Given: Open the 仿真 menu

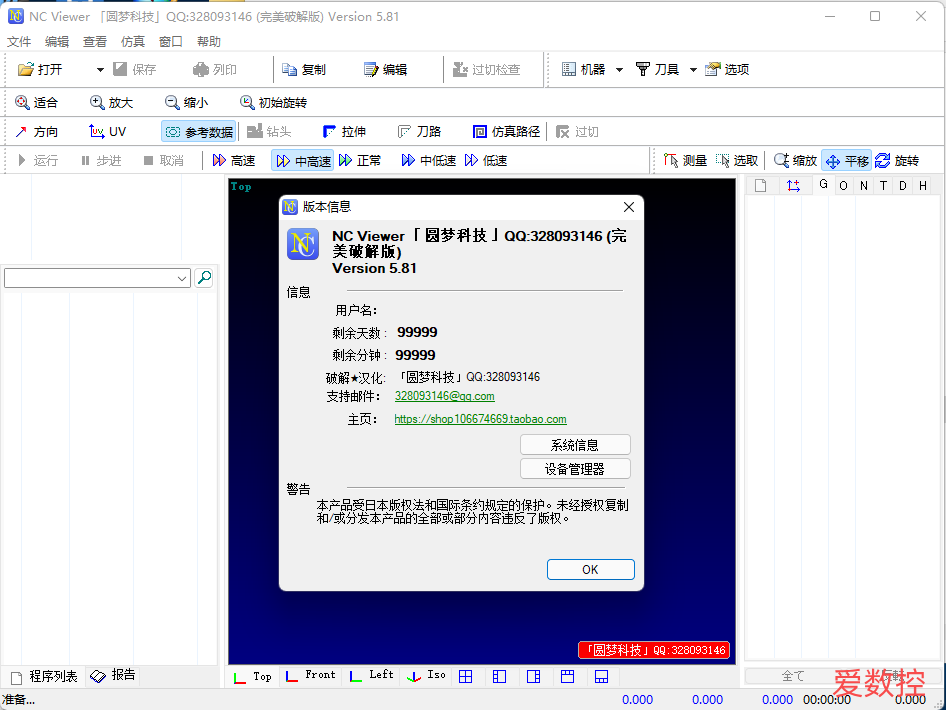Looking at the screenshot, I should pyautogui.click(x=132, y=41).
